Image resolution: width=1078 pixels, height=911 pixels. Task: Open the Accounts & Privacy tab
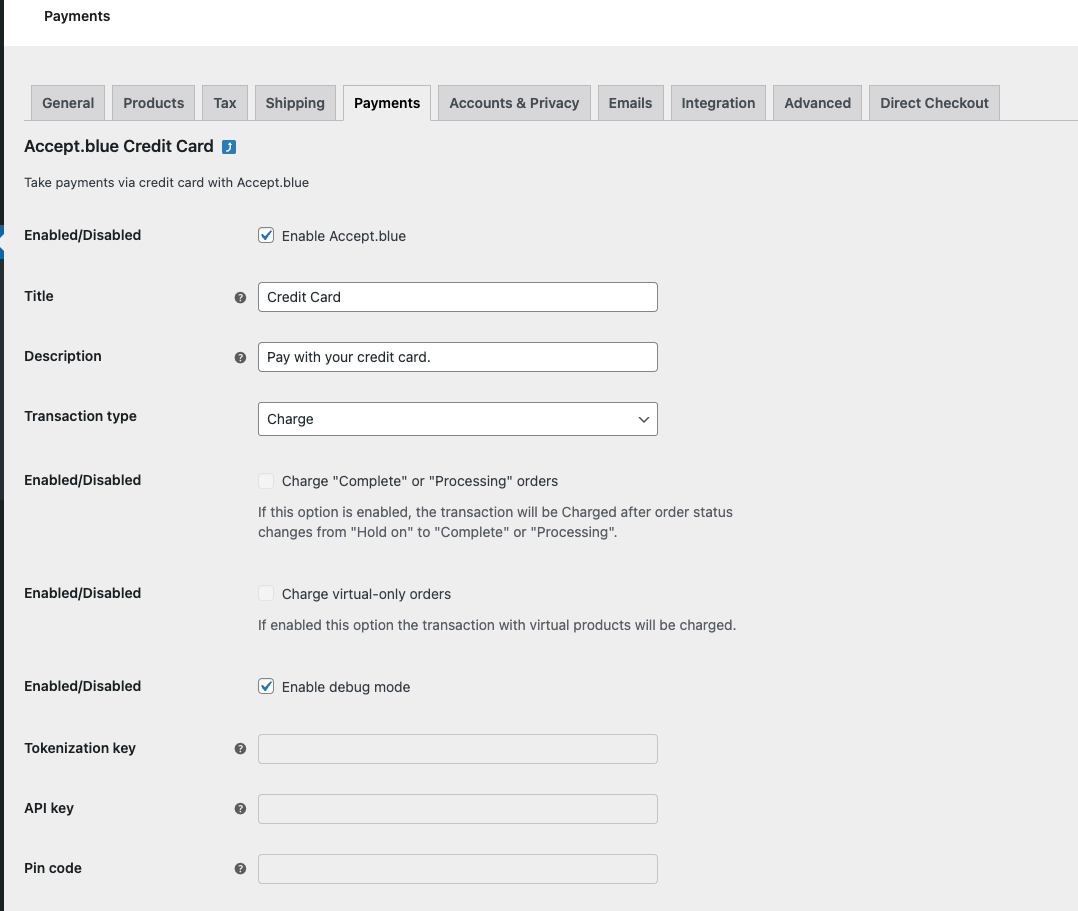[513, 102]
